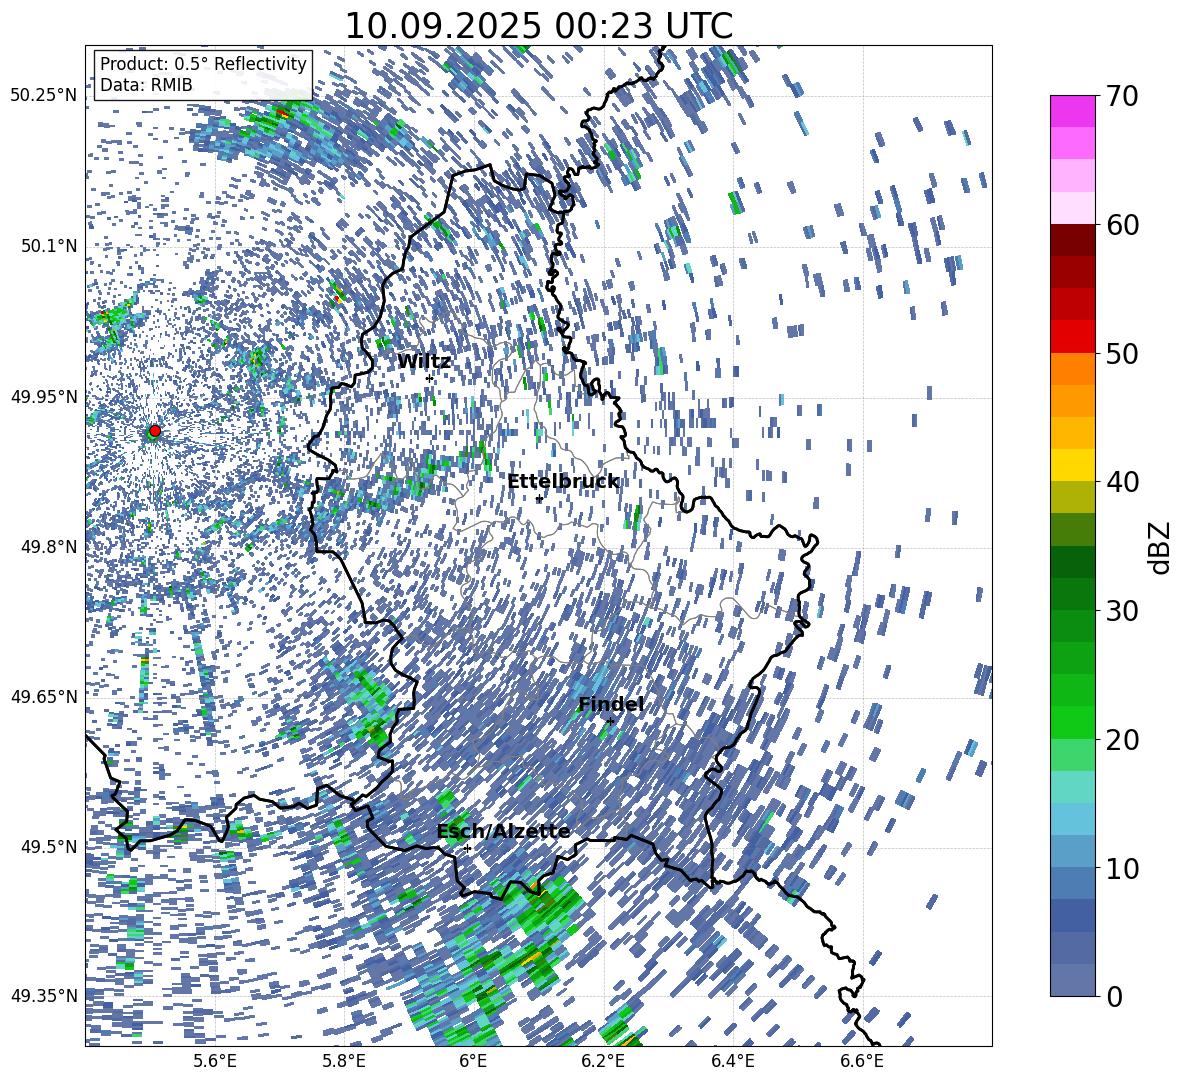Click the 6°E longitude tick label
The height and width of the screenshot is (1081, 1184).
473,1062
